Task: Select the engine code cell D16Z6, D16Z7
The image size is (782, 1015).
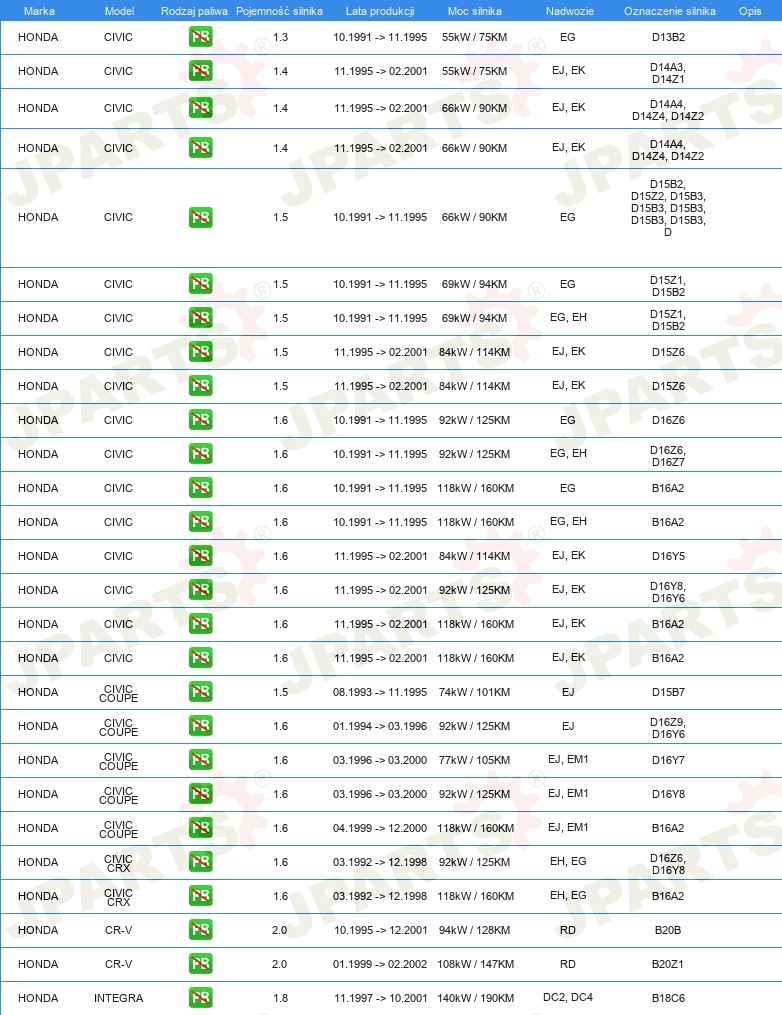Action: click(x=668, y=456)
